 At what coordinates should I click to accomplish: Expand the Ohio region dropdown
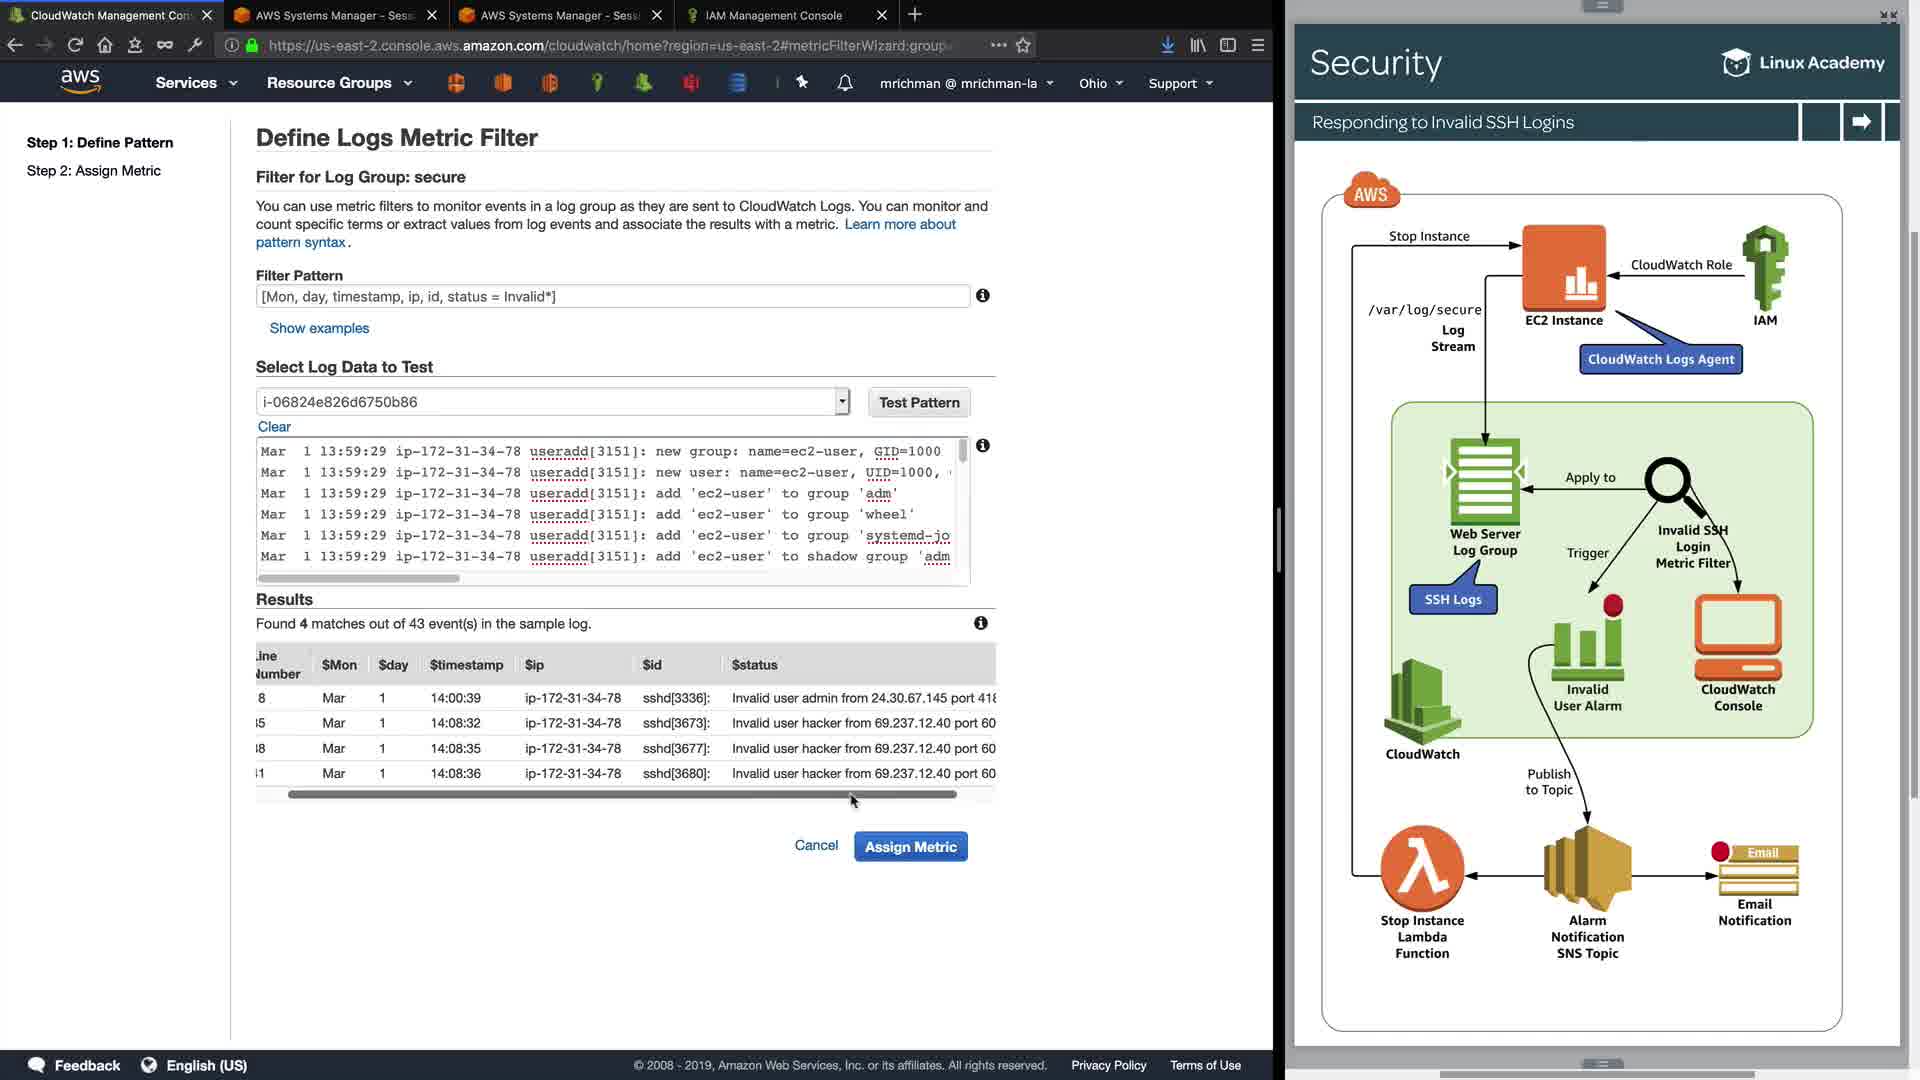click(1101, 83)
